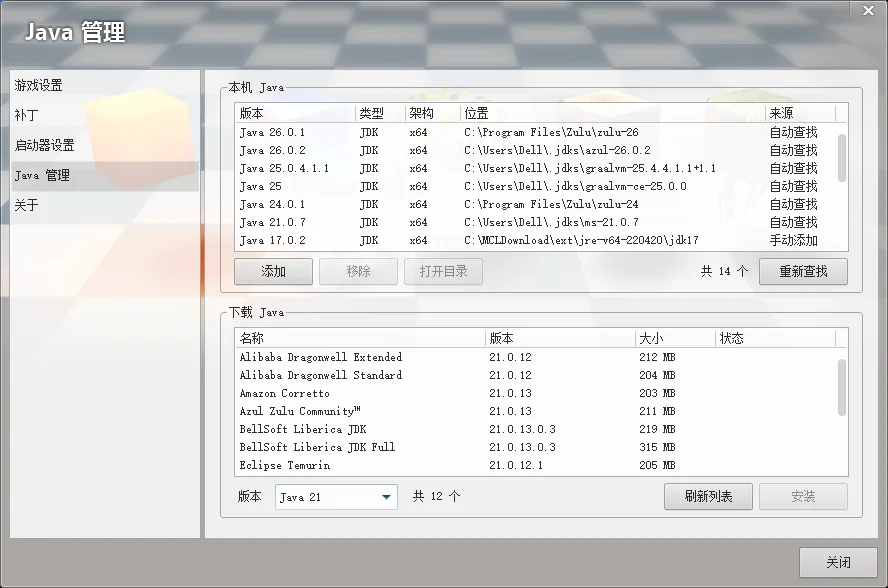Click the 移除 button
Image resolution: width=888 pixels, height=588 pixels.
pyautogui.click(x=358, y=271)
